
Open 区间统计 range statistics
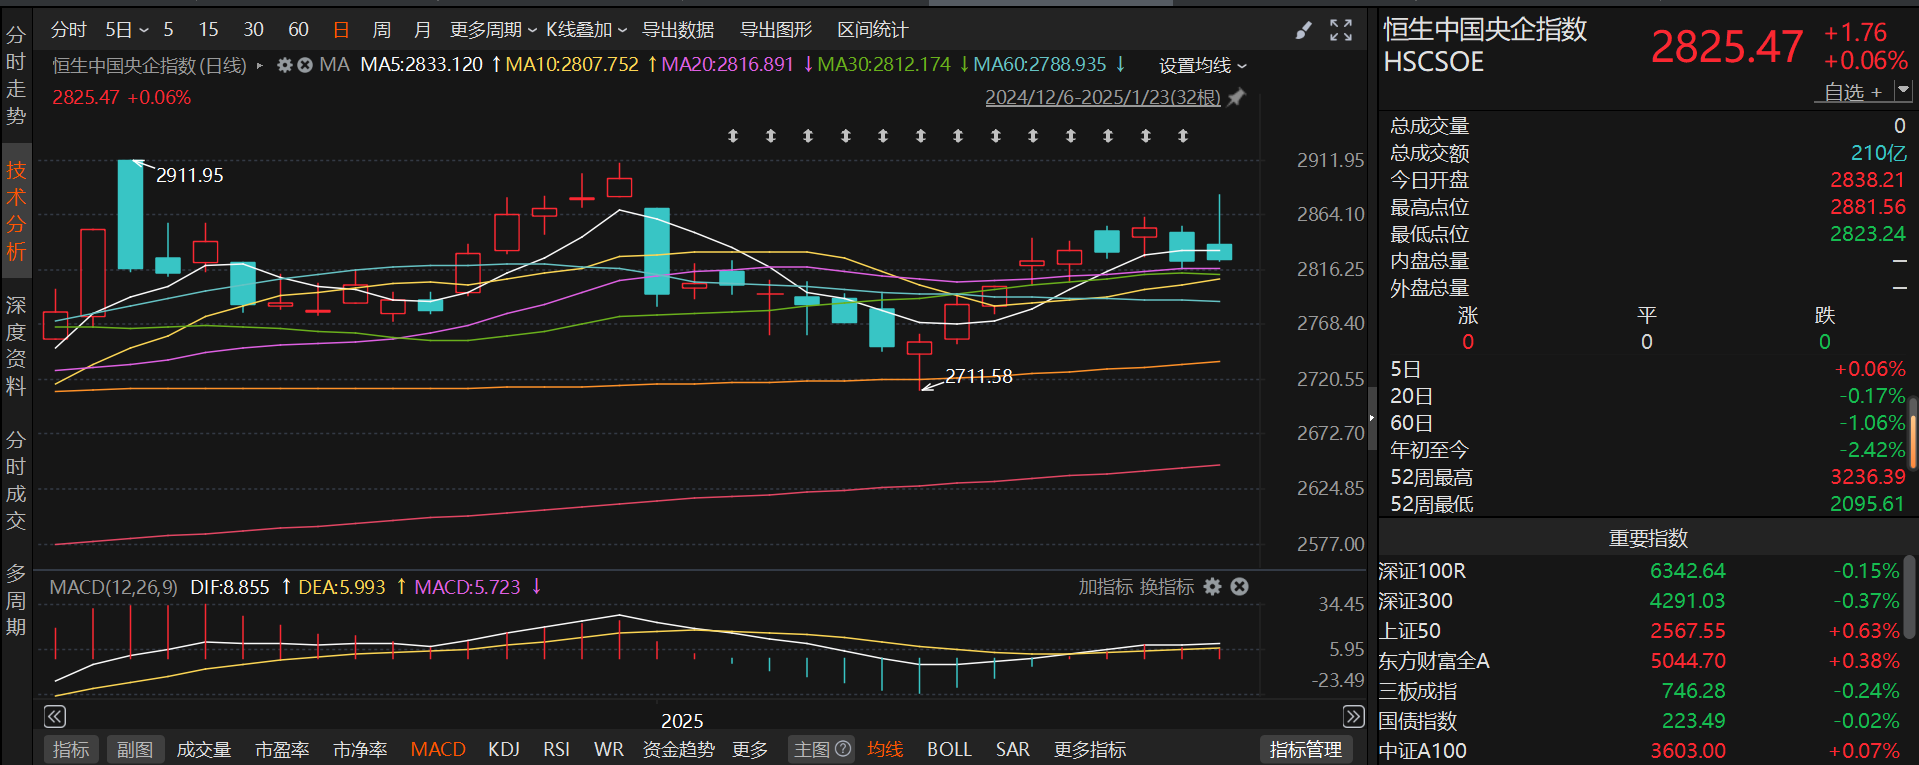(873, 30)
